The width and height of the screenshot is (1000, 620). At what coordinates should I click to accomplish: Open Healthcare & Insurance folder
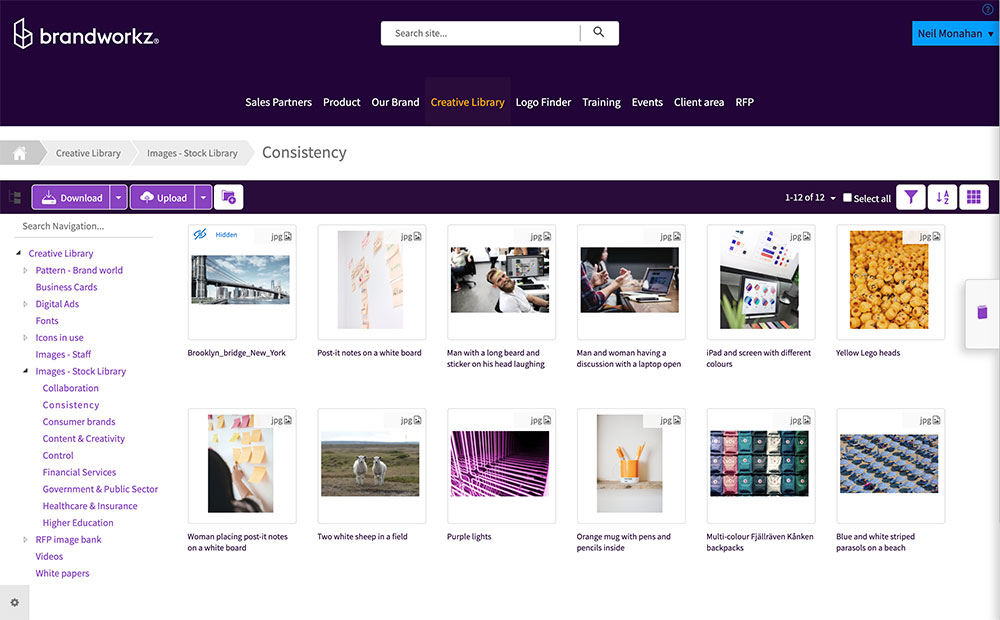pos(90,506)
